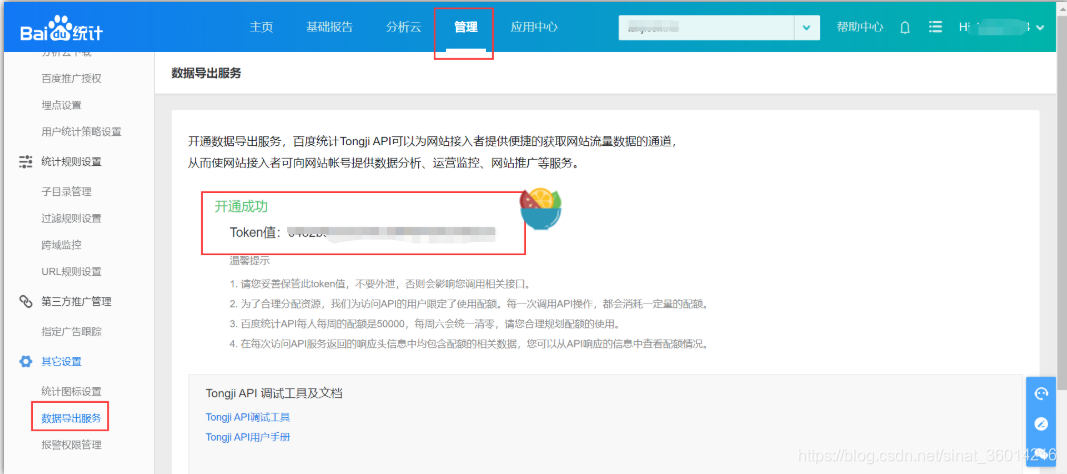
Task: Click the 第三方推广管理 link chain icon
Action: coord(25,301)
